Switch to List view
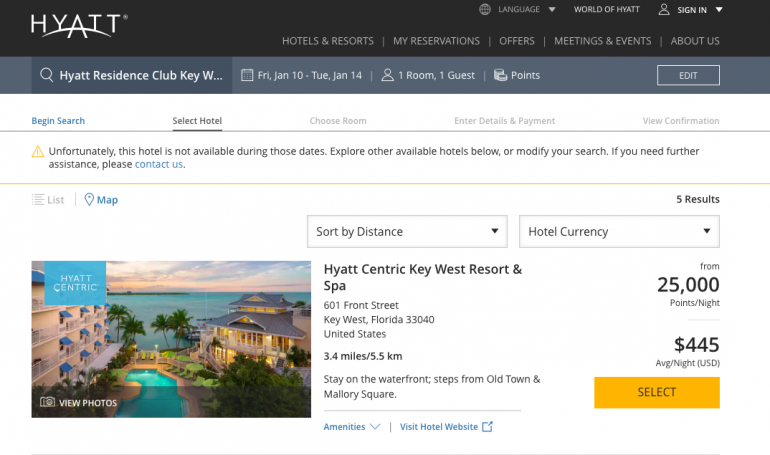 (x=48, y=200)
